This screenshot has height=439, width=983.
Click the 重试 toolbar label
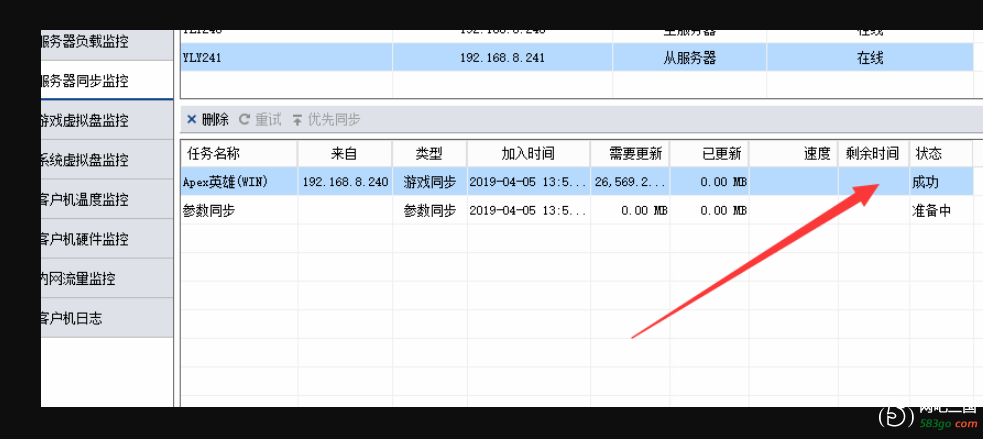coord(268,119)
